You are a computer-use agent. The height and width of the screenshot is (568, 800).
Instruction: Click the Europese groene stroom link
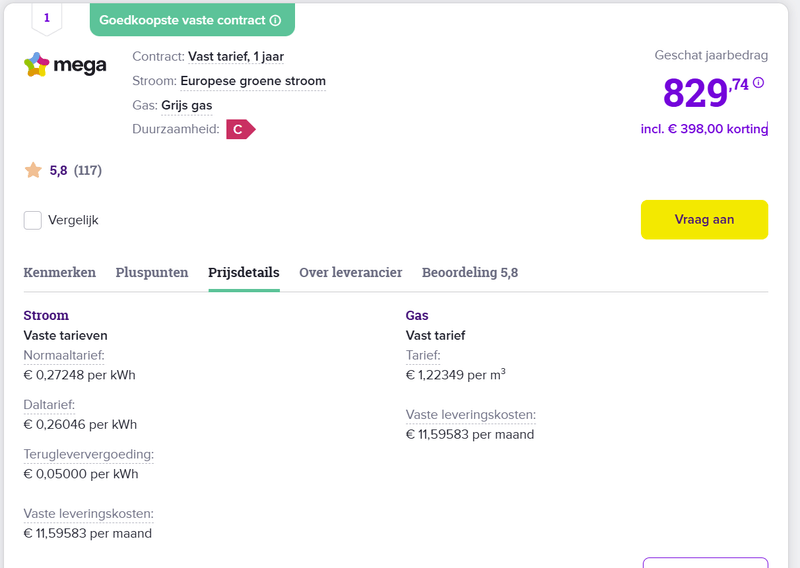(253, 81)
